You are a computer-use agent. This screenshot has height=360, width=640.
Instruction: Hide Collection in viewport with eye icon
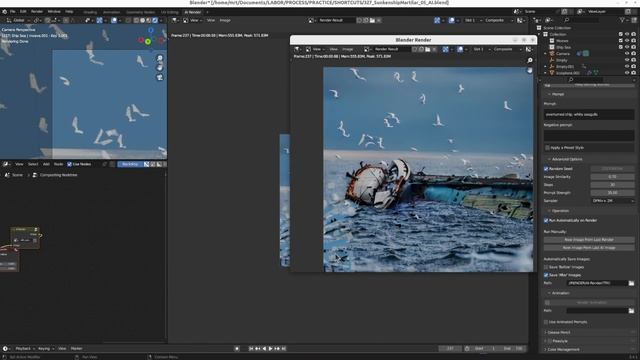click(x=627, y=34)
